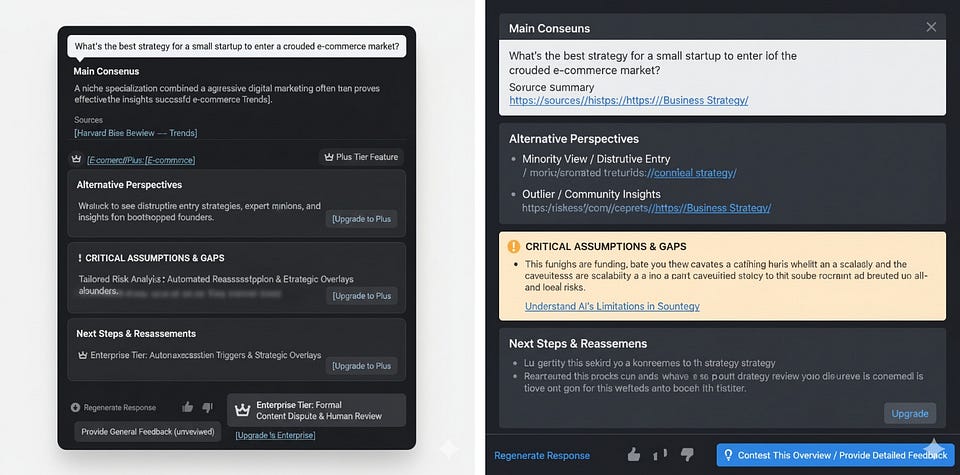Screen dimensions: 960x475
Task: Click Upgrade to Plus in Alternative Perspectives card
Action: click(x=361, y=219)
